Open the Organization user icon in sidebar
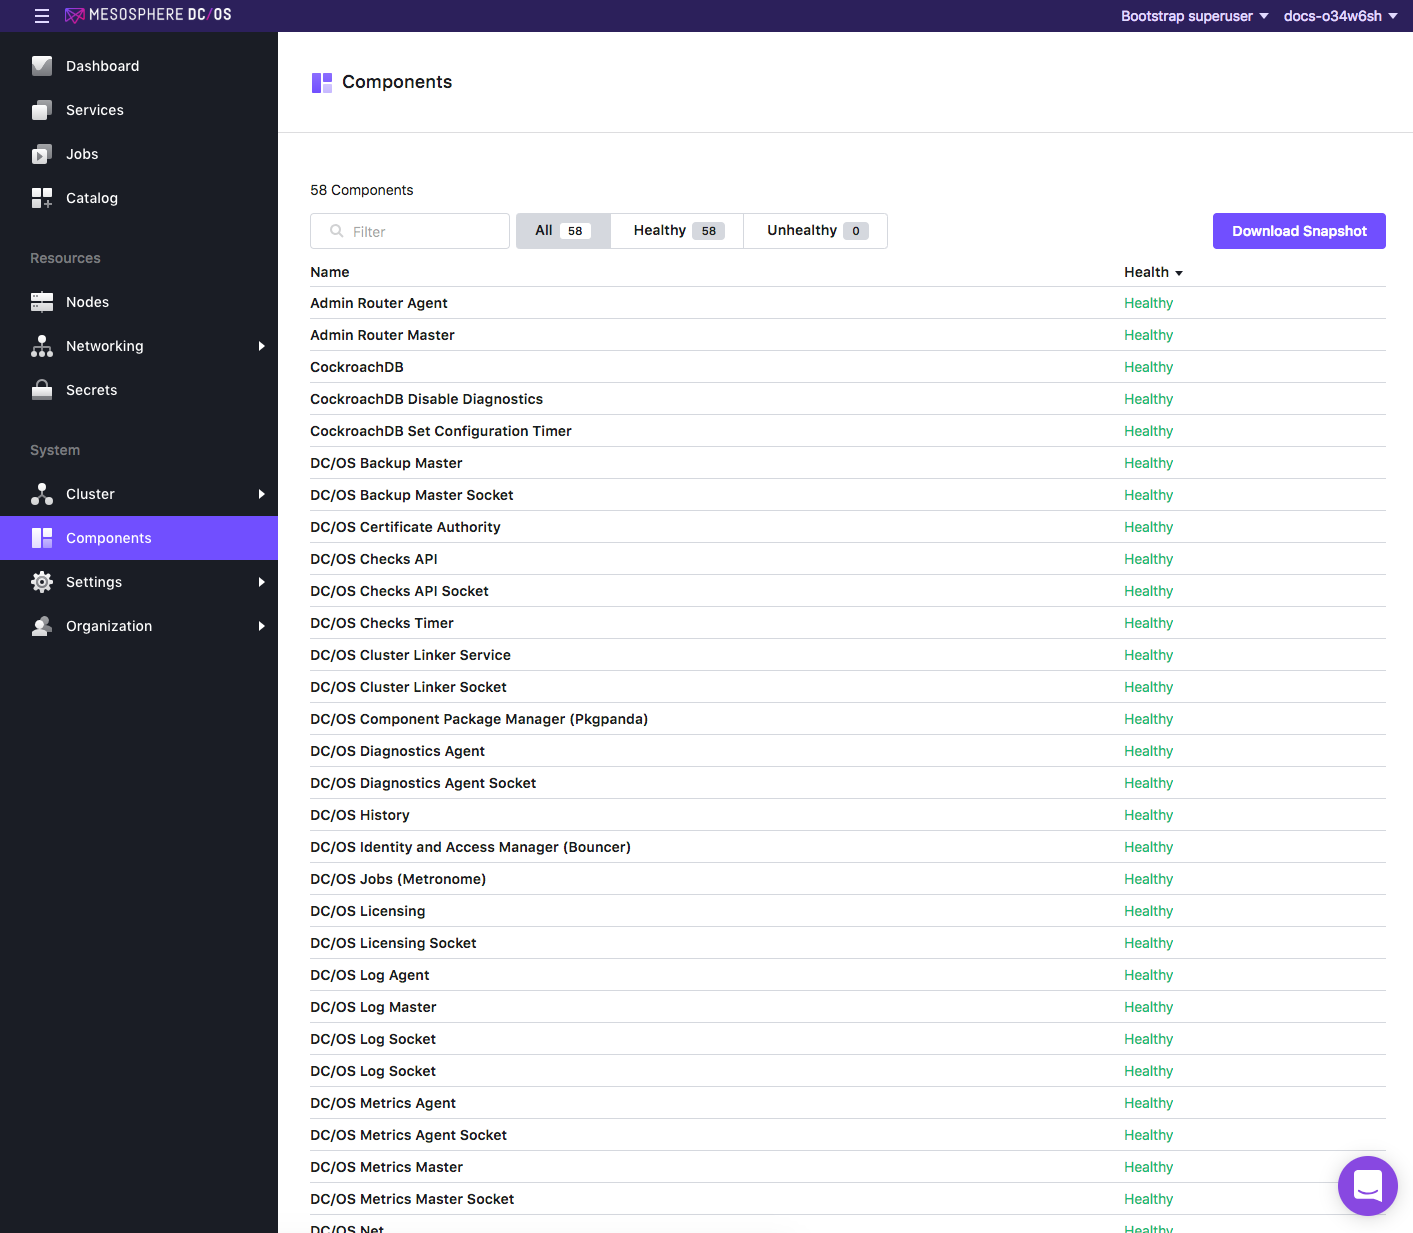This screenshot has height=1233, width=1413. click(x=42, y=626)
